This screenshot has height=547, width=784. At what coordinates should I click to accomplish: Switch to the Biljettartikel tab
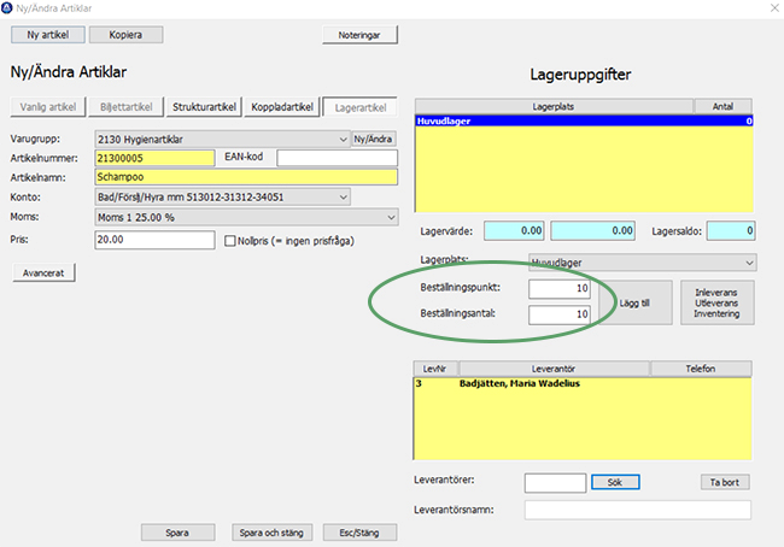(x=126, y=107)
